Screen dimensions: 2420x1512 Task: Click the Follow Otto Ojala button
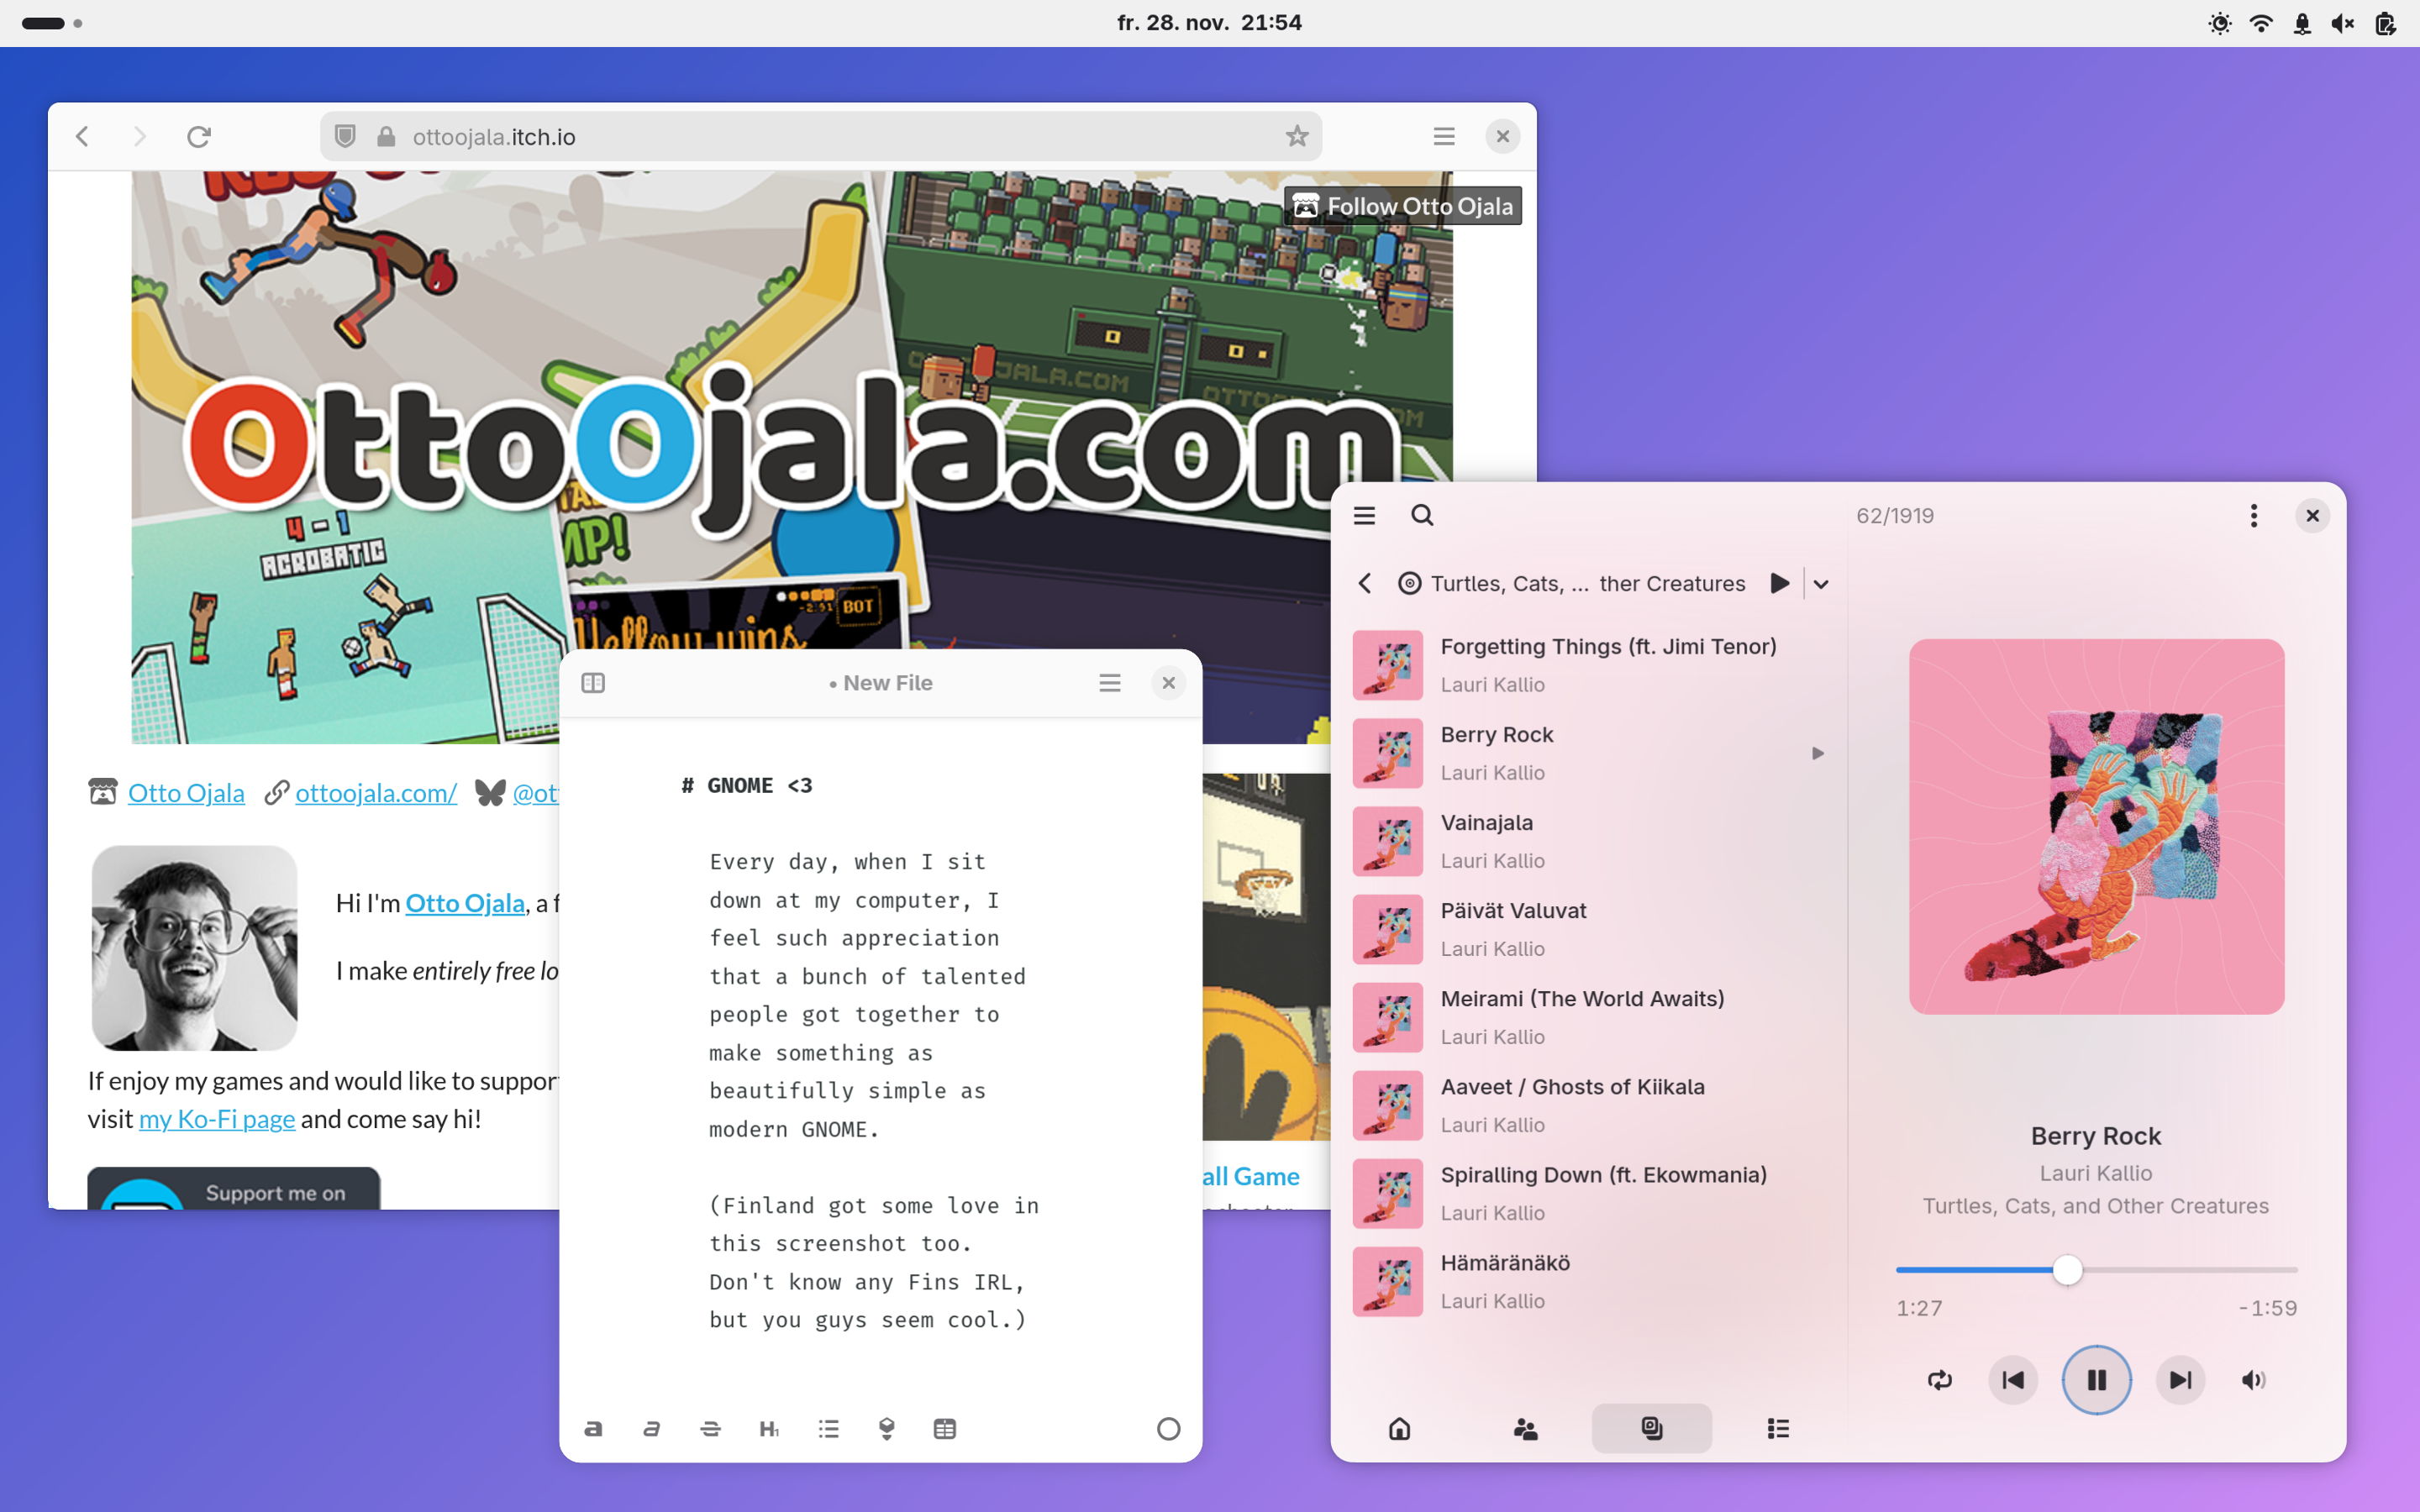point(1403,206)
